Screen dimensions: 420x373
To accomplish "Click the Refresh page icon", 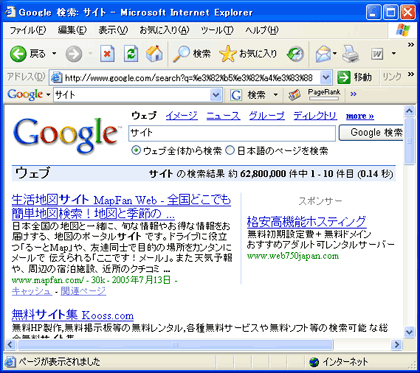I will click(x=131, y=54).
